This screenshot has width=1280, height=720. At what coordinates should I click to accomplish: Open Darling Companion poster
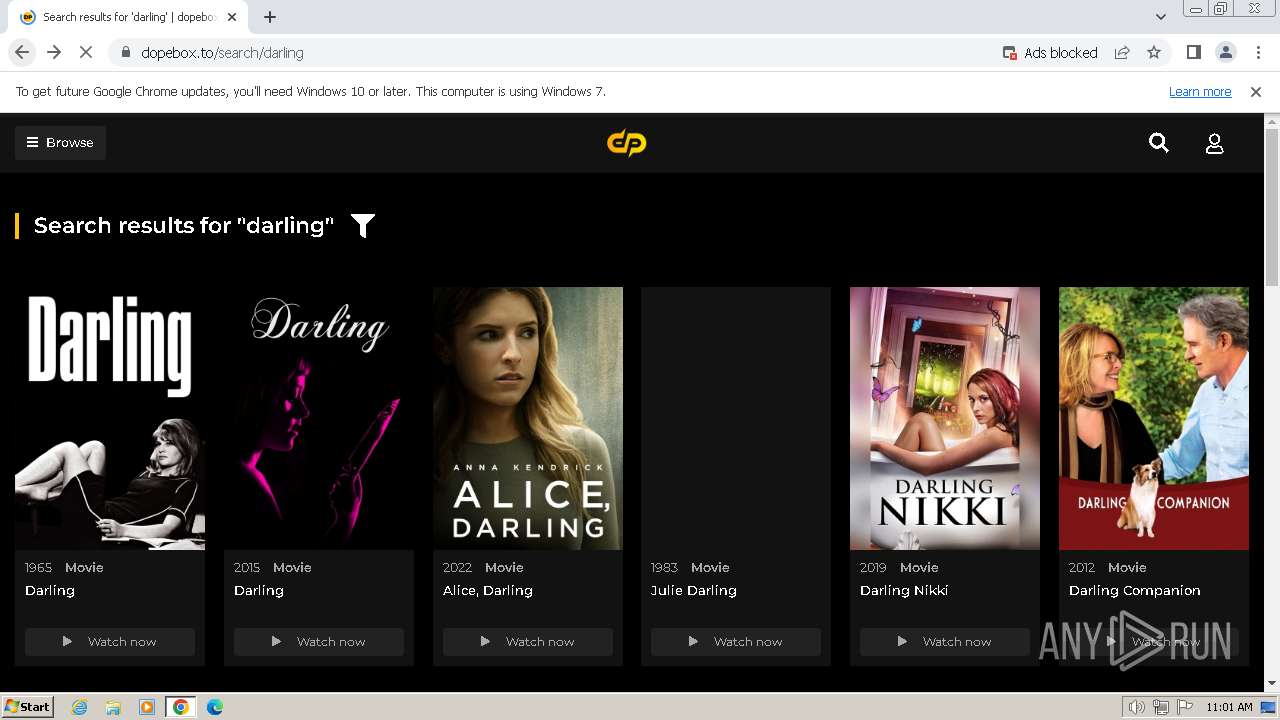(x=1154, y=418)
